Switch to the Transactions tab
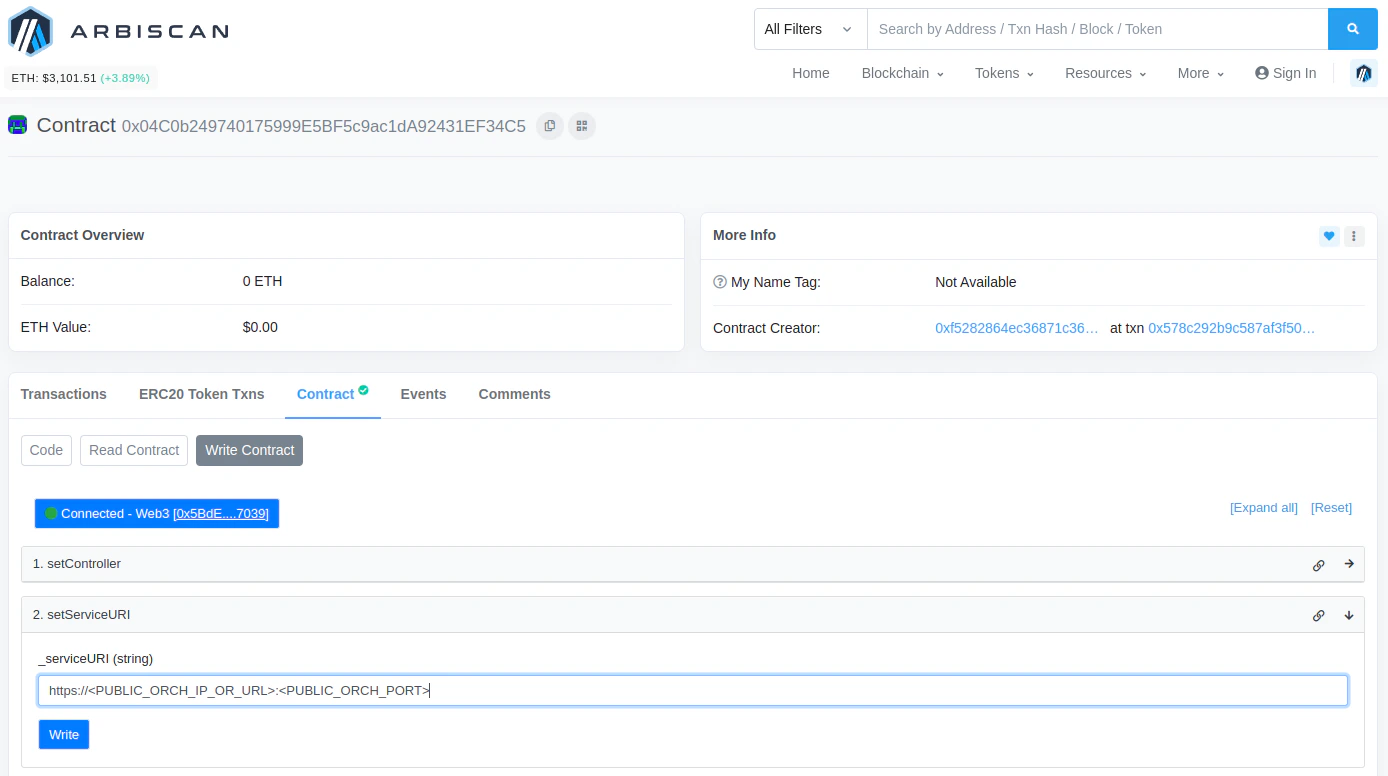 (x=64, y=394)
